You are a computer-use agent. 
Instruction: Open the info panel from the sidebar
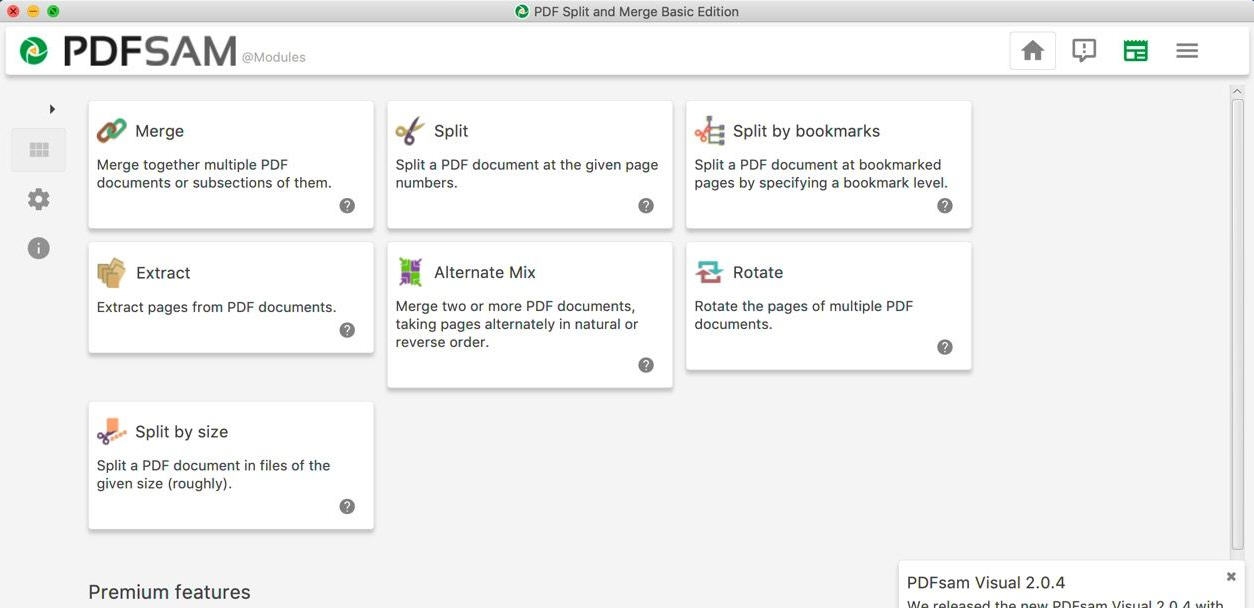(38, 247)
